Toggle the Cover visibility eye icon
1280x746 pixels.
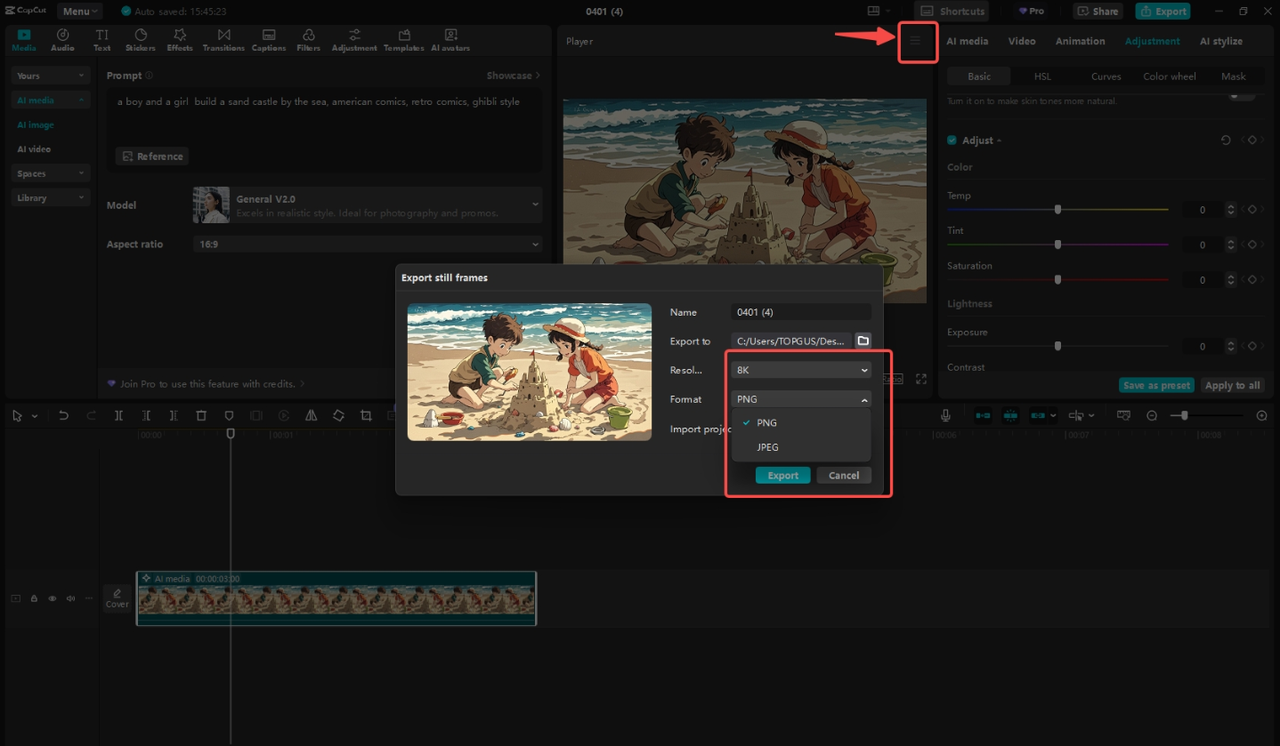click(x=51, y=598)
